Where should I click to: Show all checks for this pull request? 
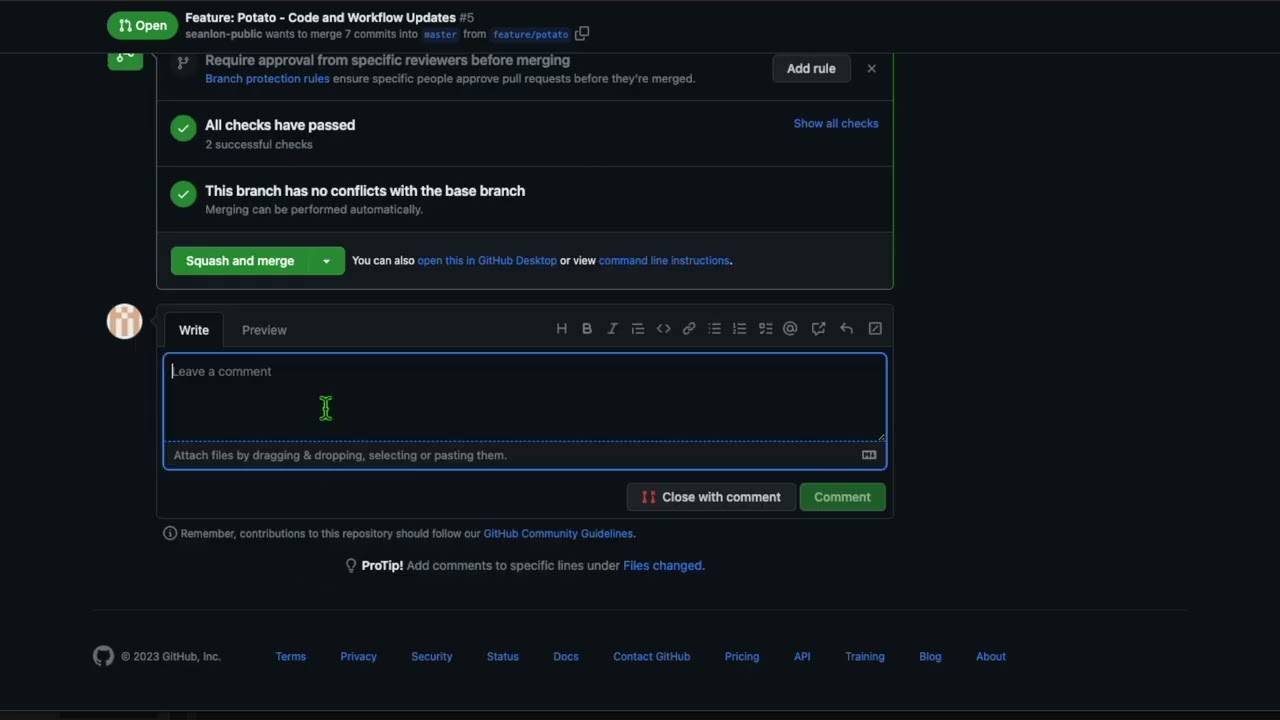836,124
